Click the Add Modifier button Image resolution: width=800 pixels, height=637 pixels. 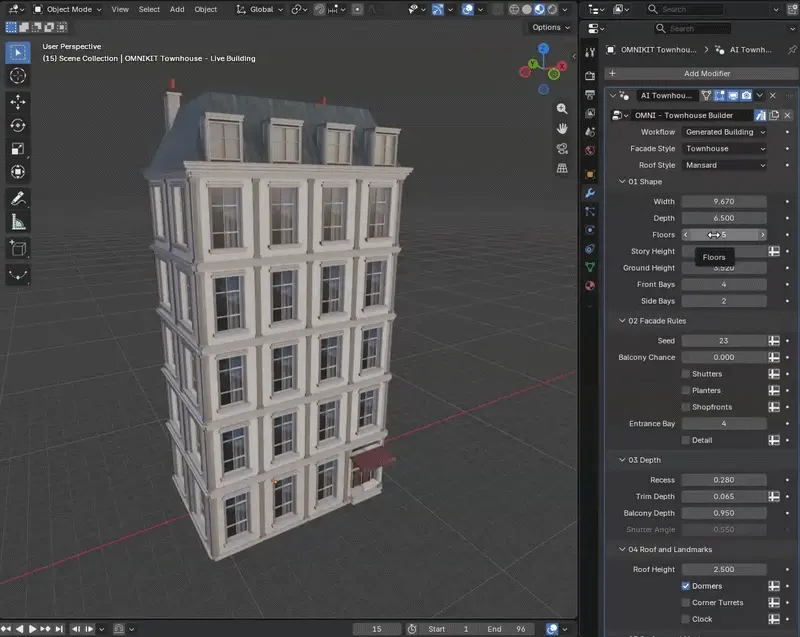point(701,73)
